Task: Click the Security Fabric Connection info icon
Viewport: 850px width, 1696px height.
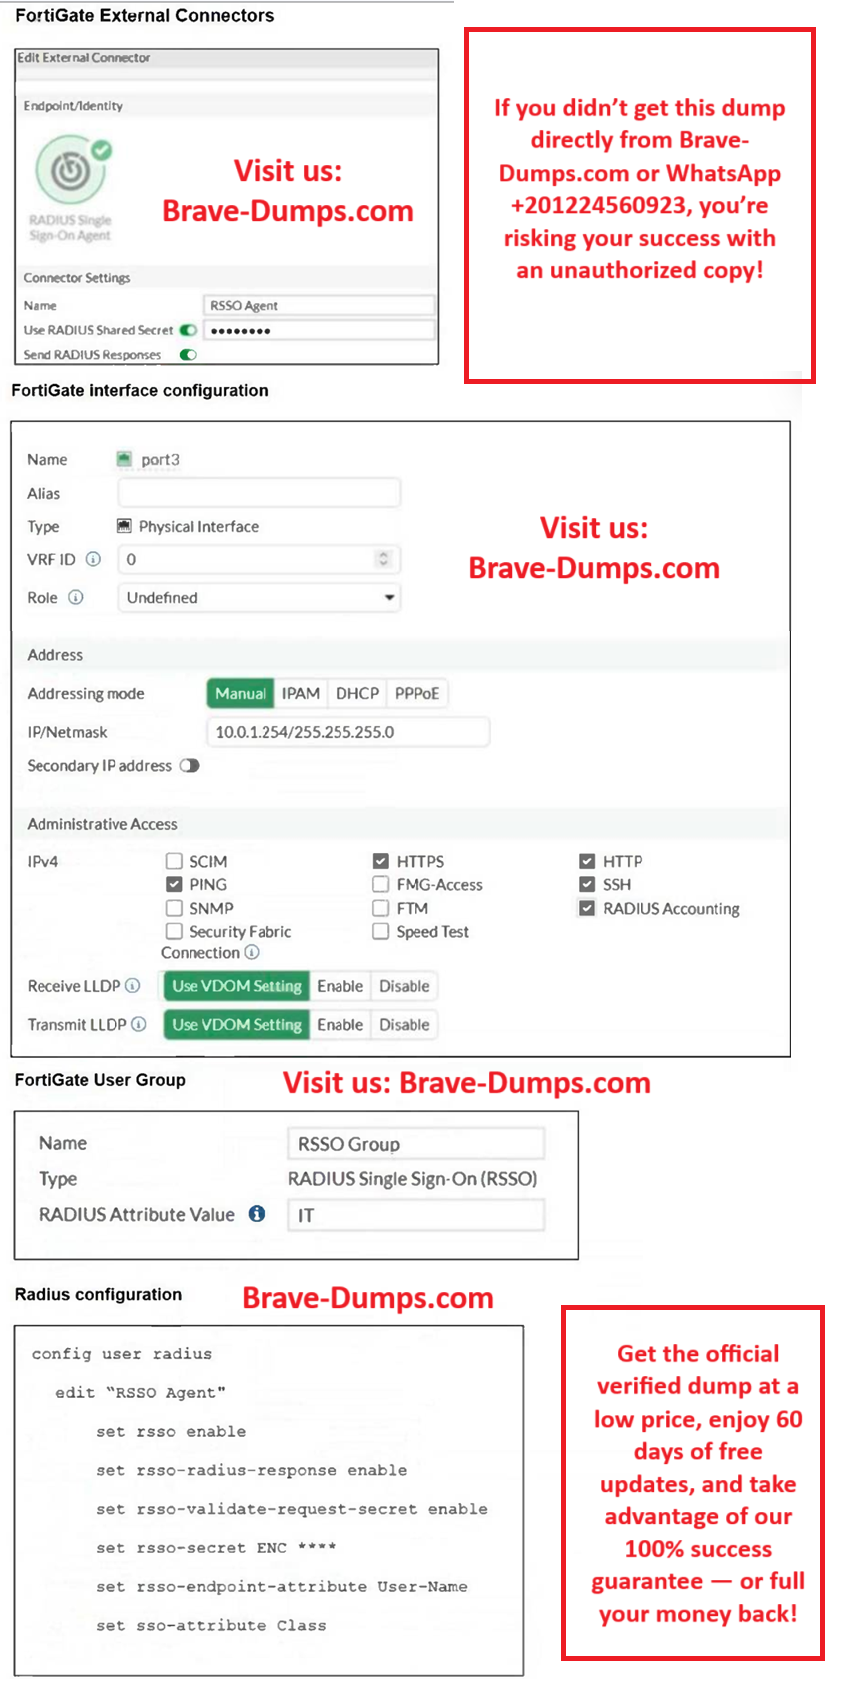Action: pos(252,953)
